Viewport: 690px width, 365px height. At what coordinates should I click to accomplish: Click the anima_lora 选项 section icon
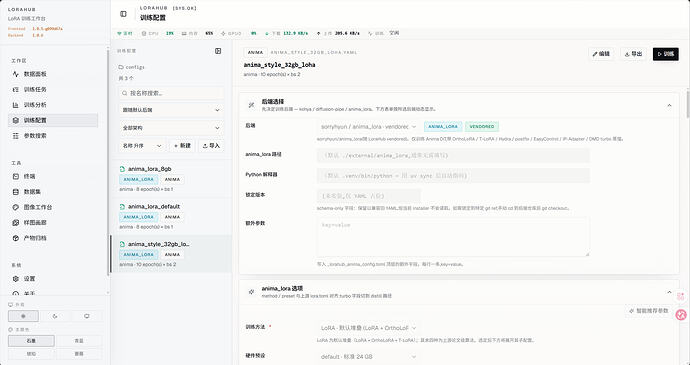(x=251, y=292)
